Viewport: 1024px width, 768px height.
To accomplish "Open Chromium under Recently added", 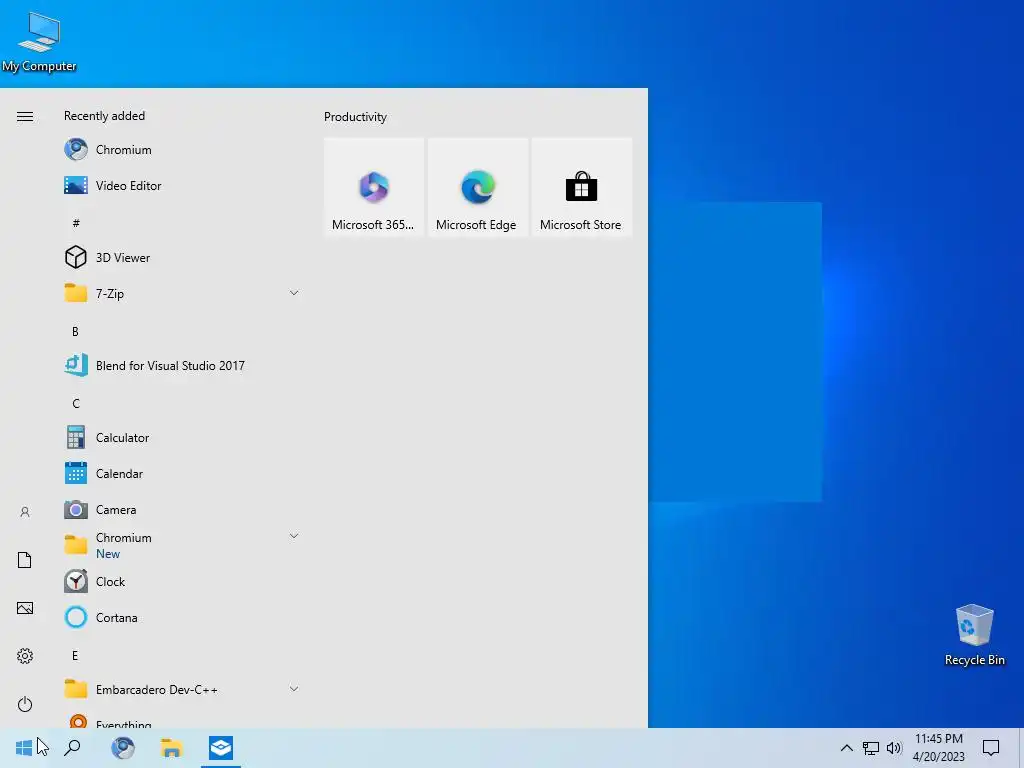I will pos(182,150).
